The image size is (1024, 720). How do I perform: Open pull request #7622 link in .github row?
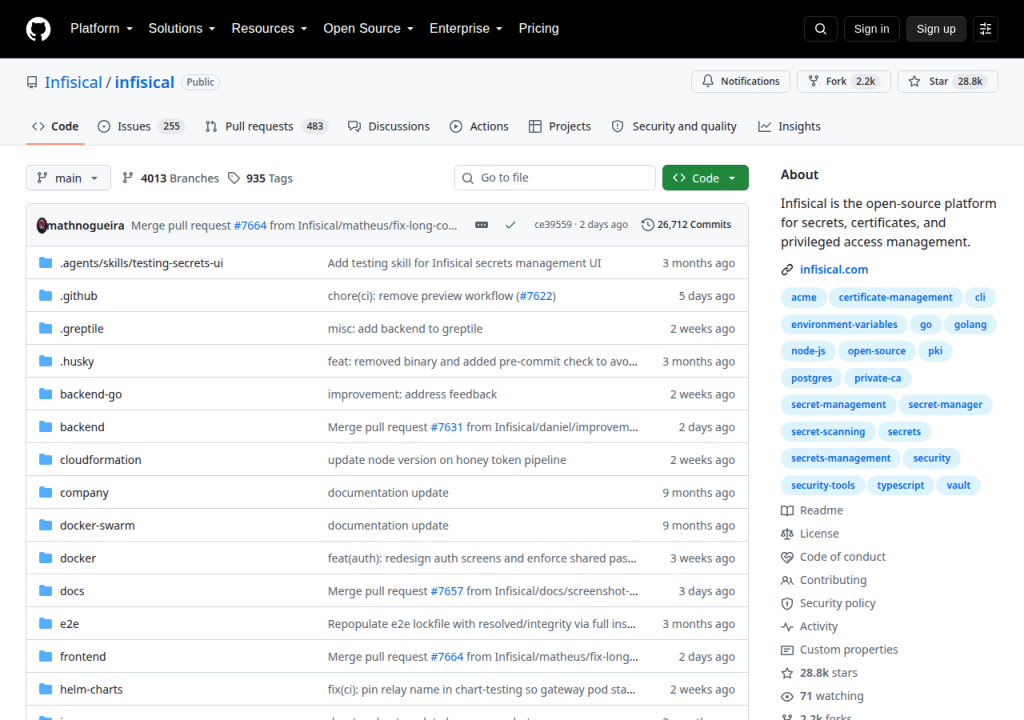click(x=536, y=296)
